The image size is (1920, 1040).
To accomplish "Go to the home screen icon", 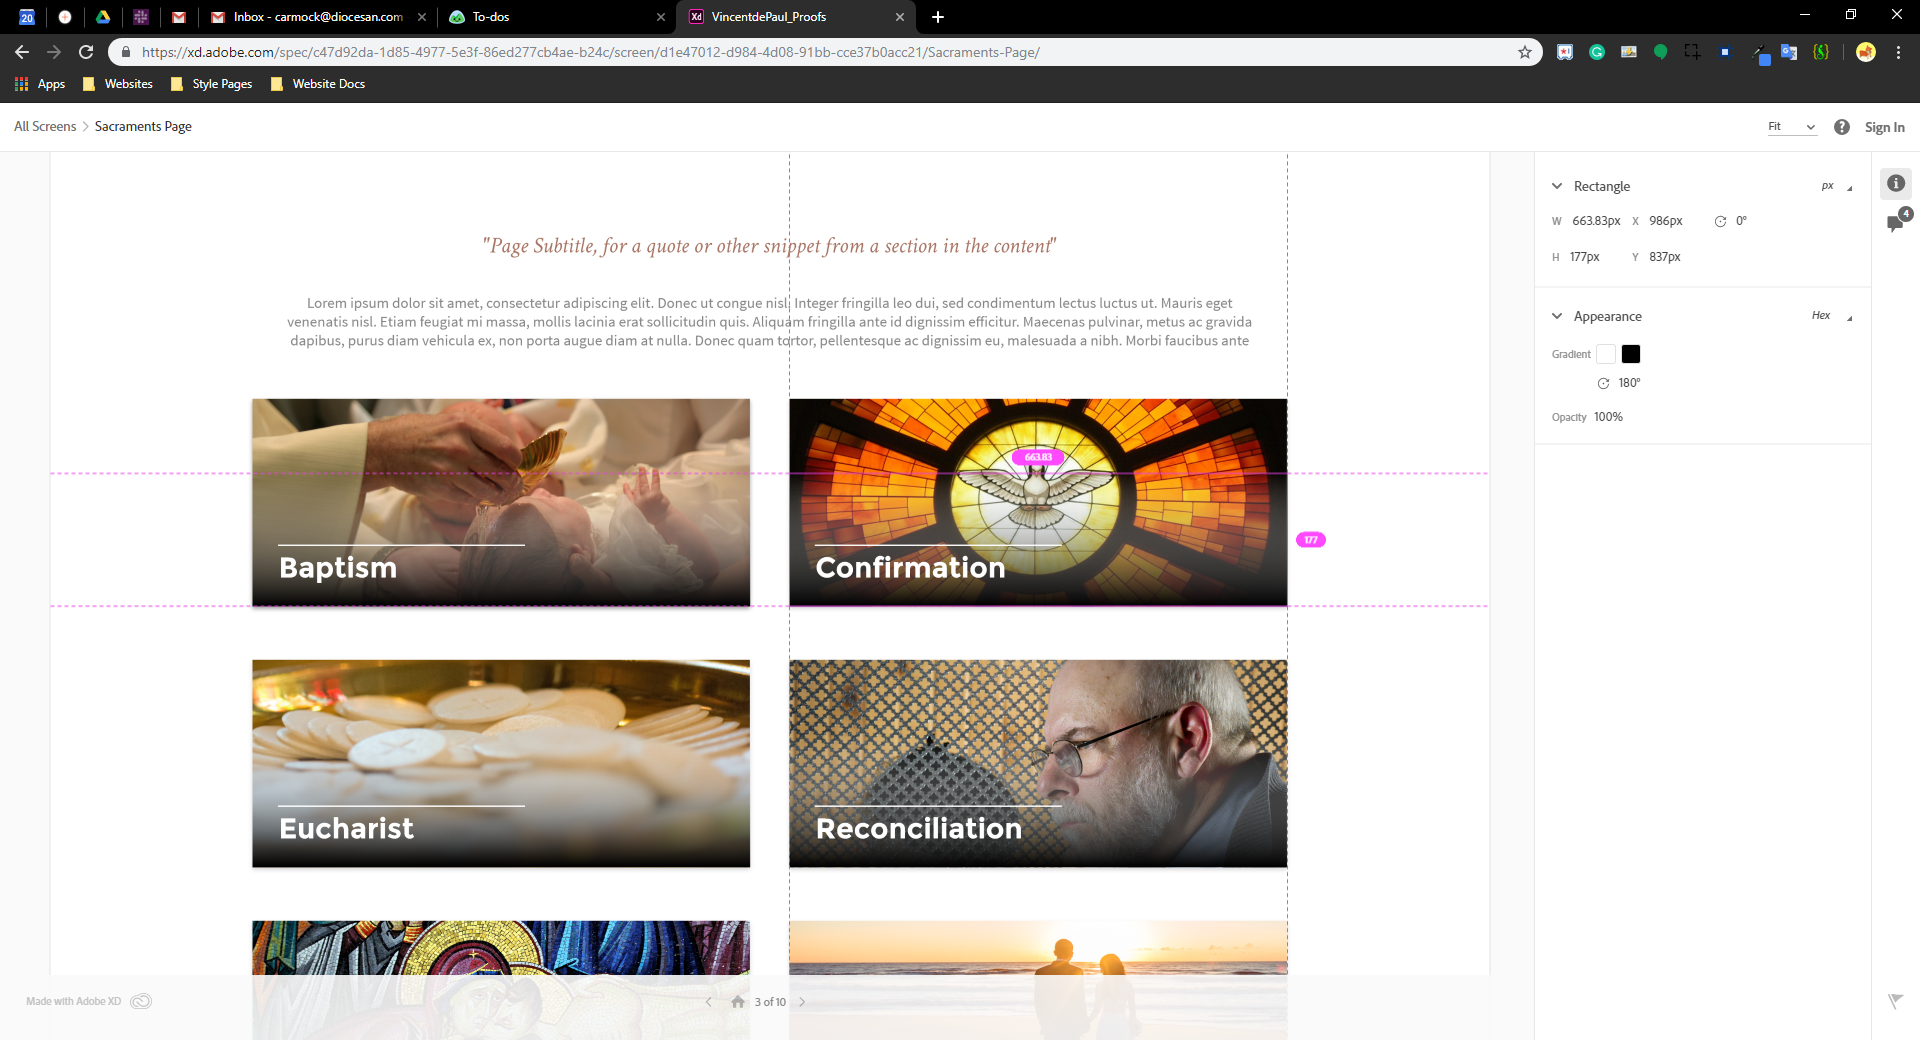I will coord(738,1002).
